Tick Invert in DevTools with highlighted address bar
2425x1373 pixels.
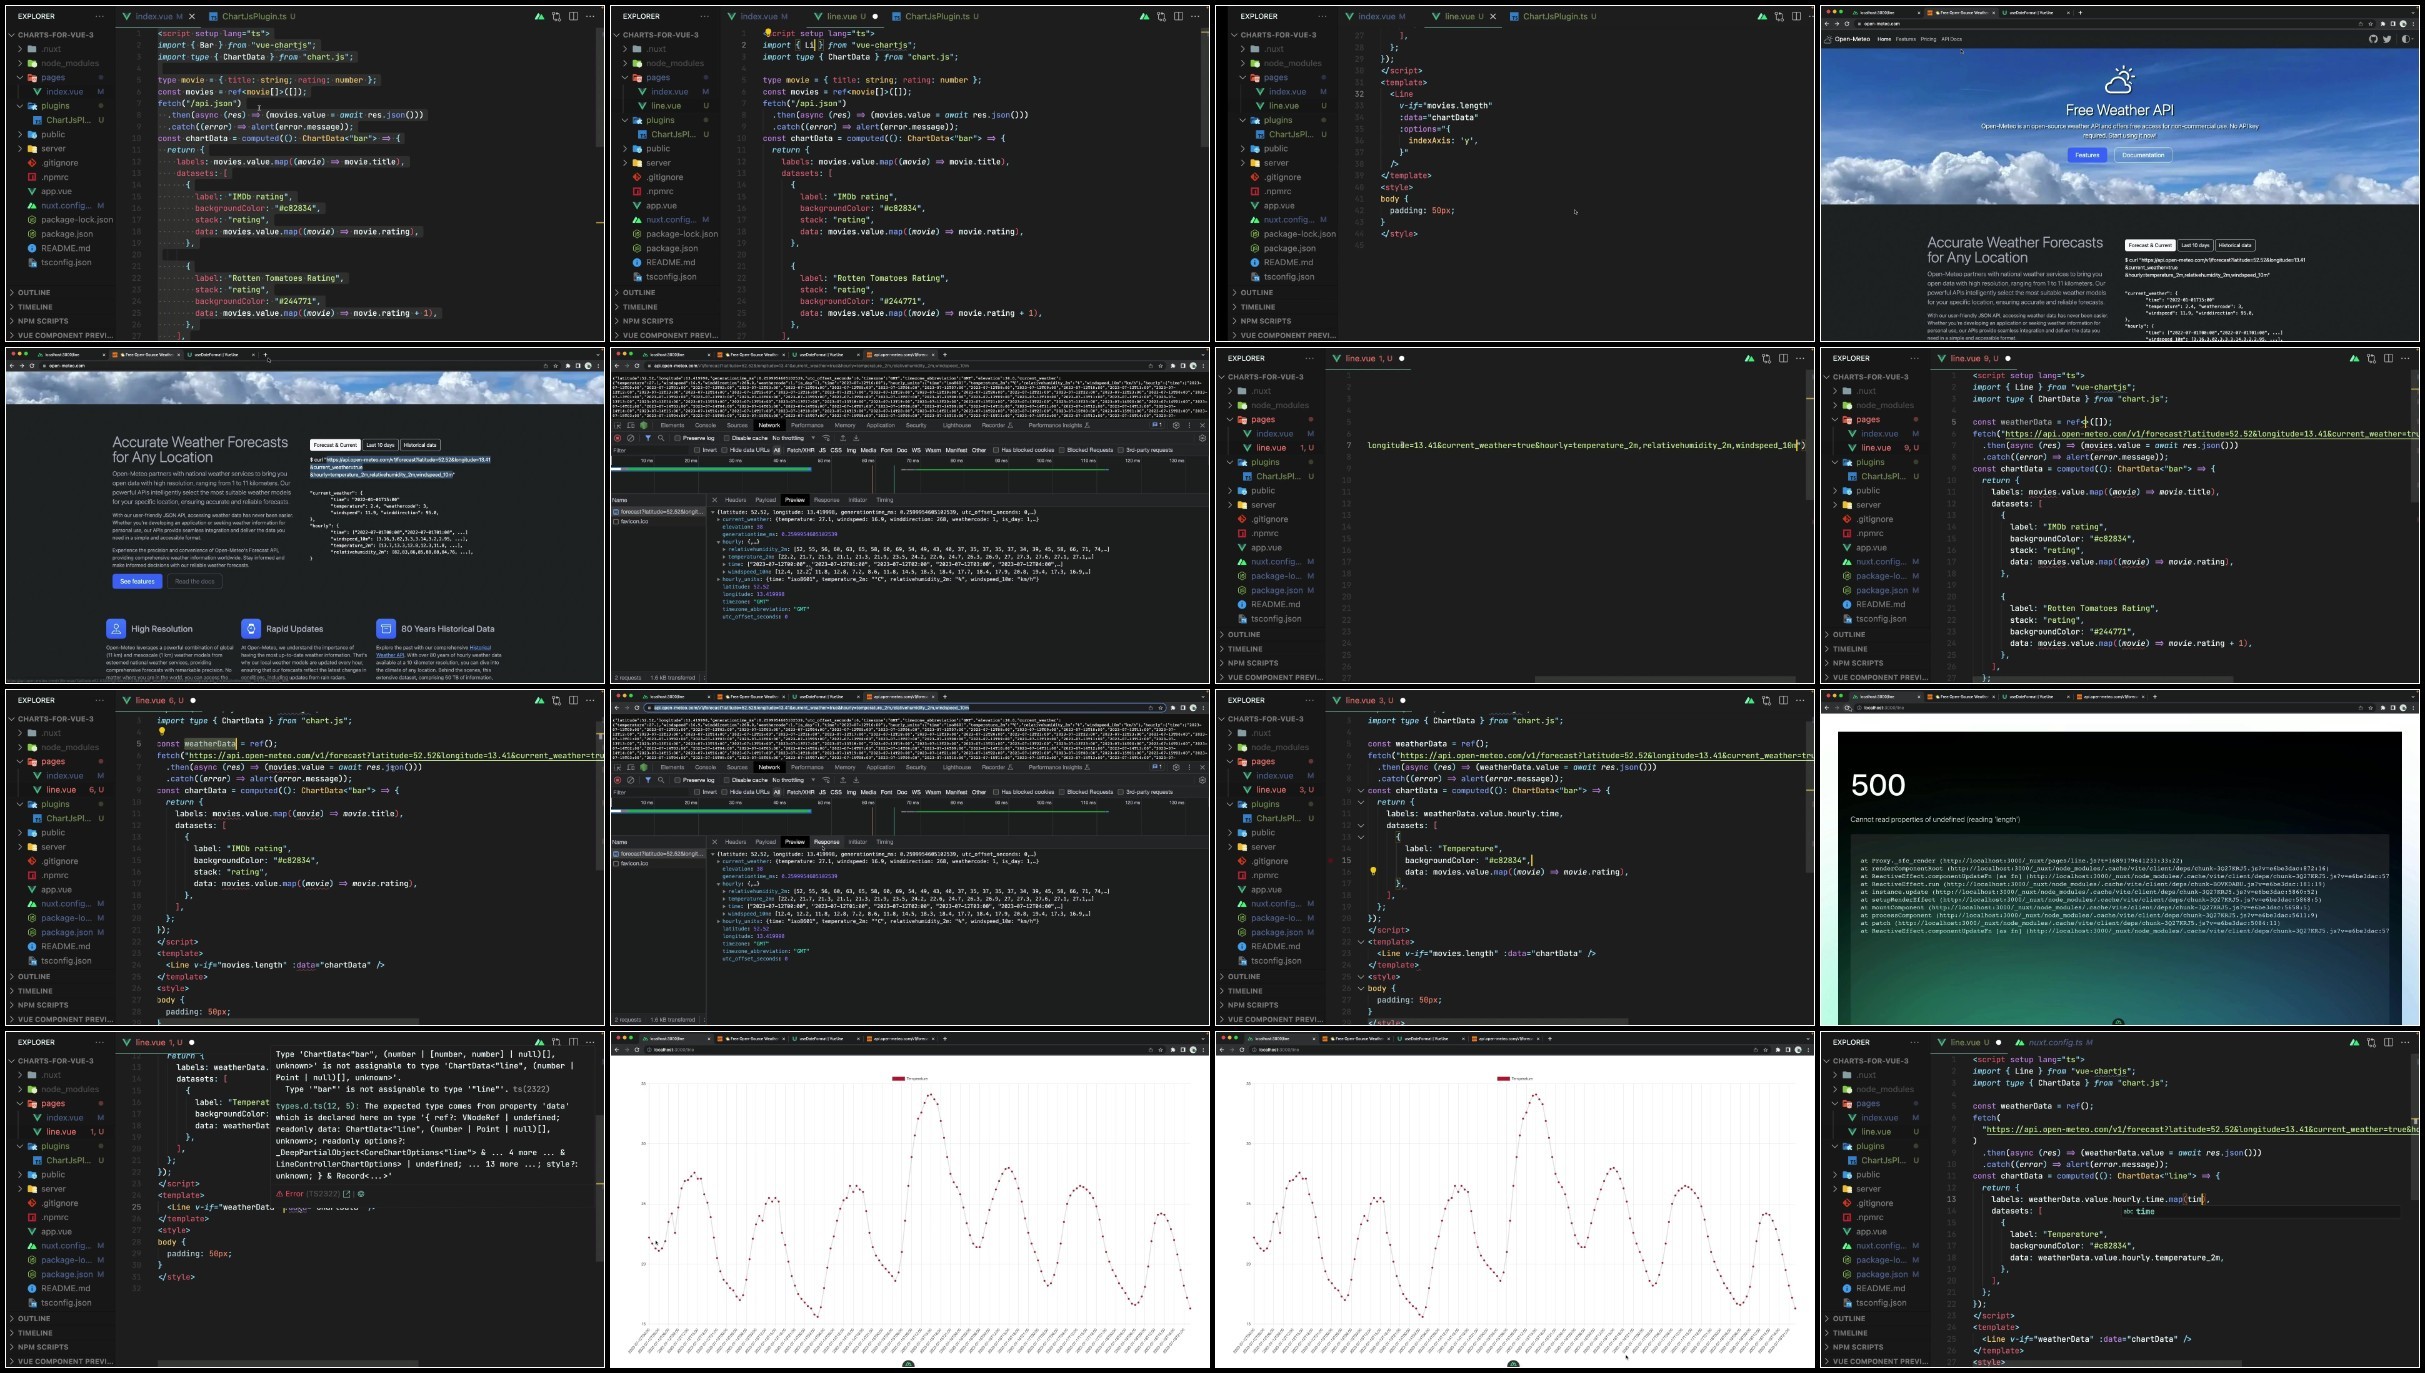click(x=699, y=792)
